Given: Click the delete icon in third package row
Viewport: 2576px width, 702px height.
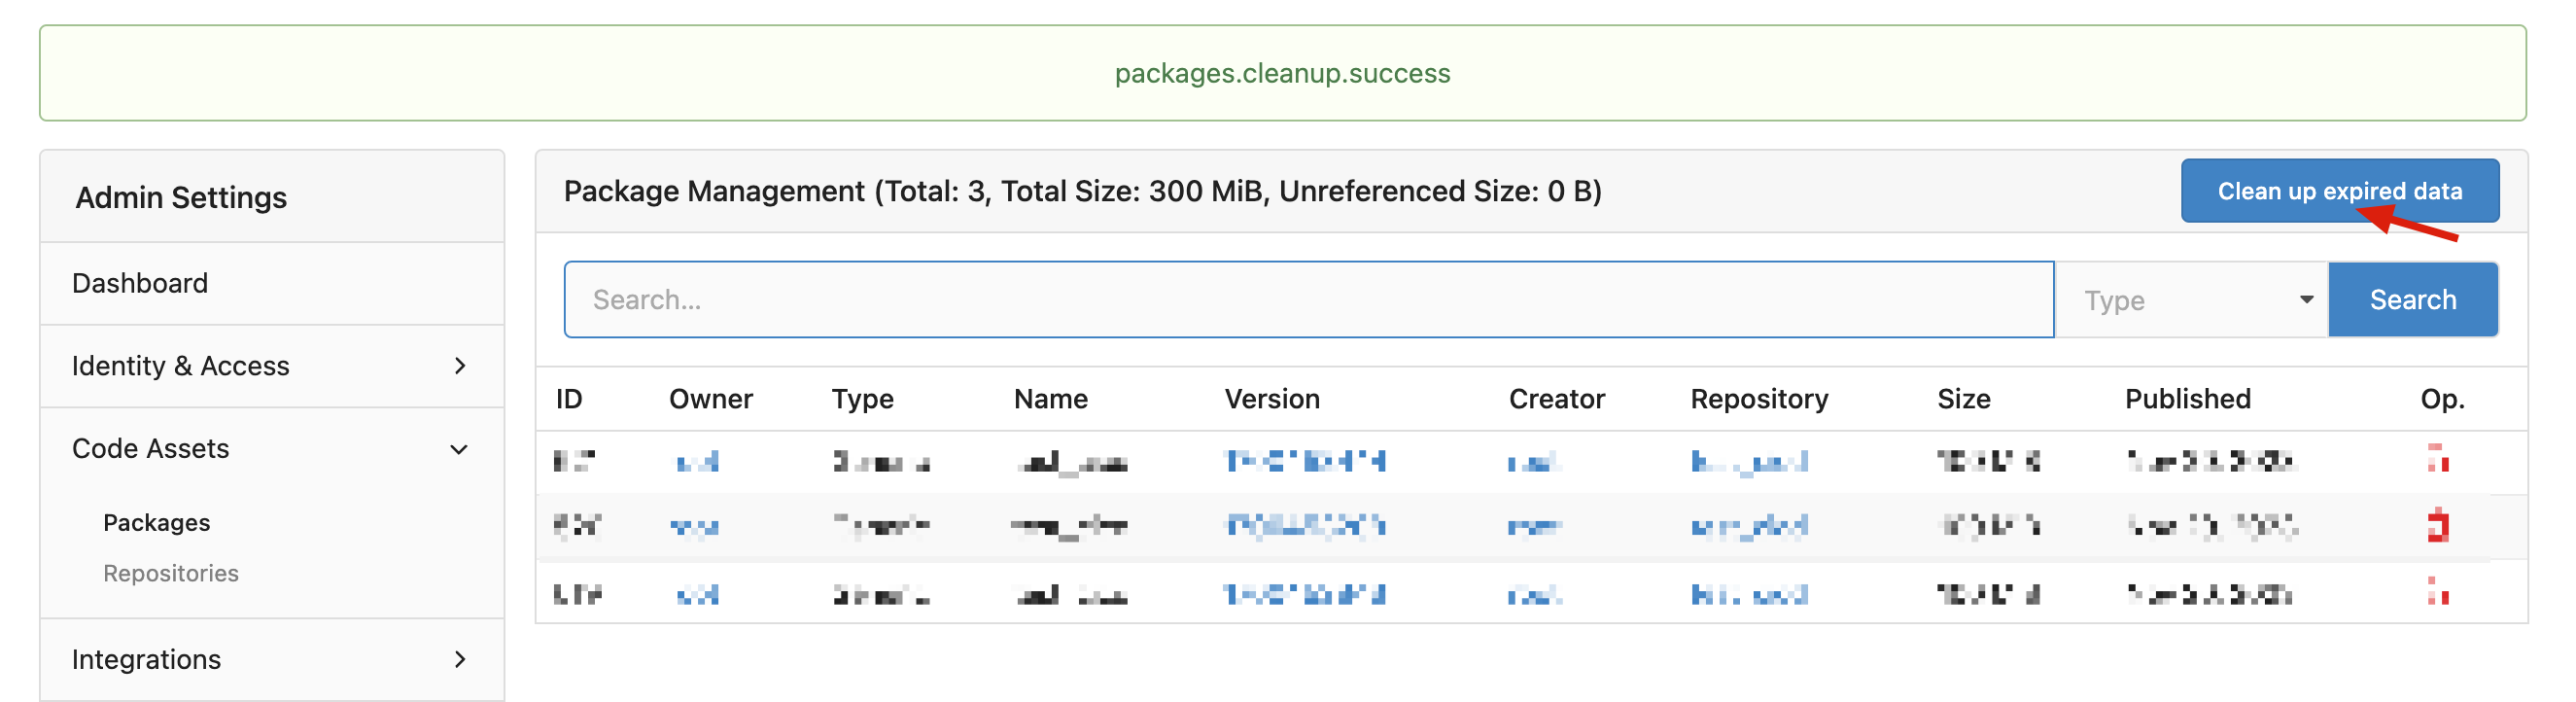Looking at the screenshot, I should 2438,592.
